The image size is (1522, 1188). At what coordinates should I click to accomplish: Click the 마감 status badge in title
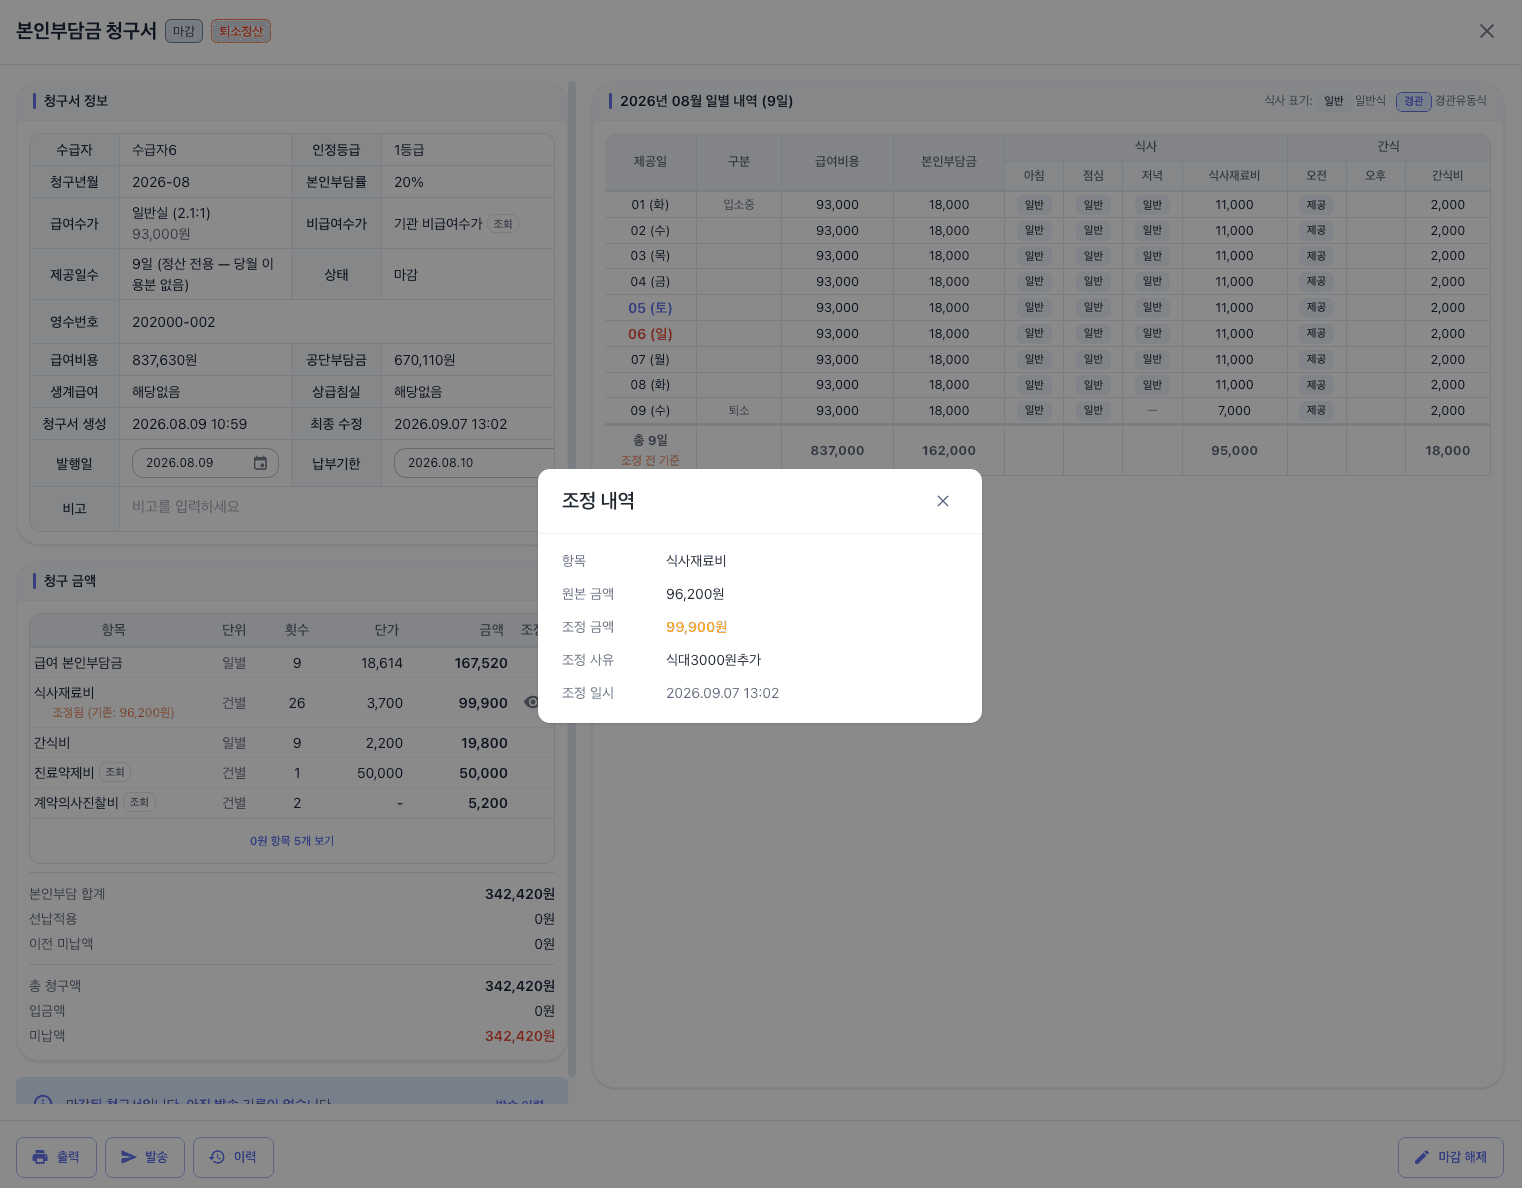point(184,31)
